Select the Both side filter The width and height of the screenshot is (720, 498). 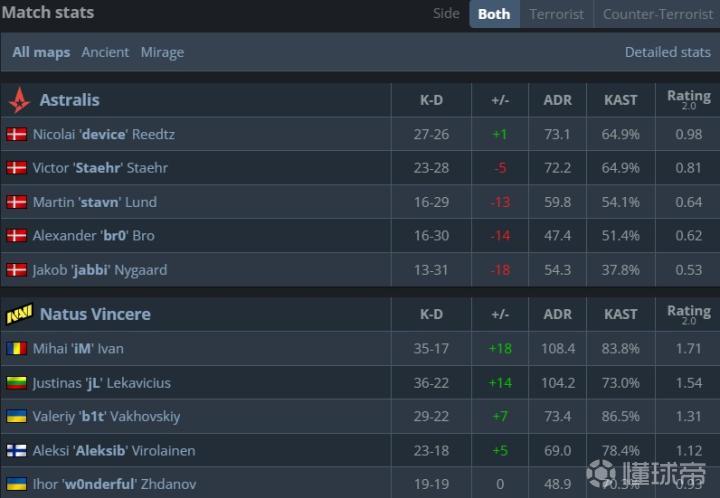click(x=494, y=14)
